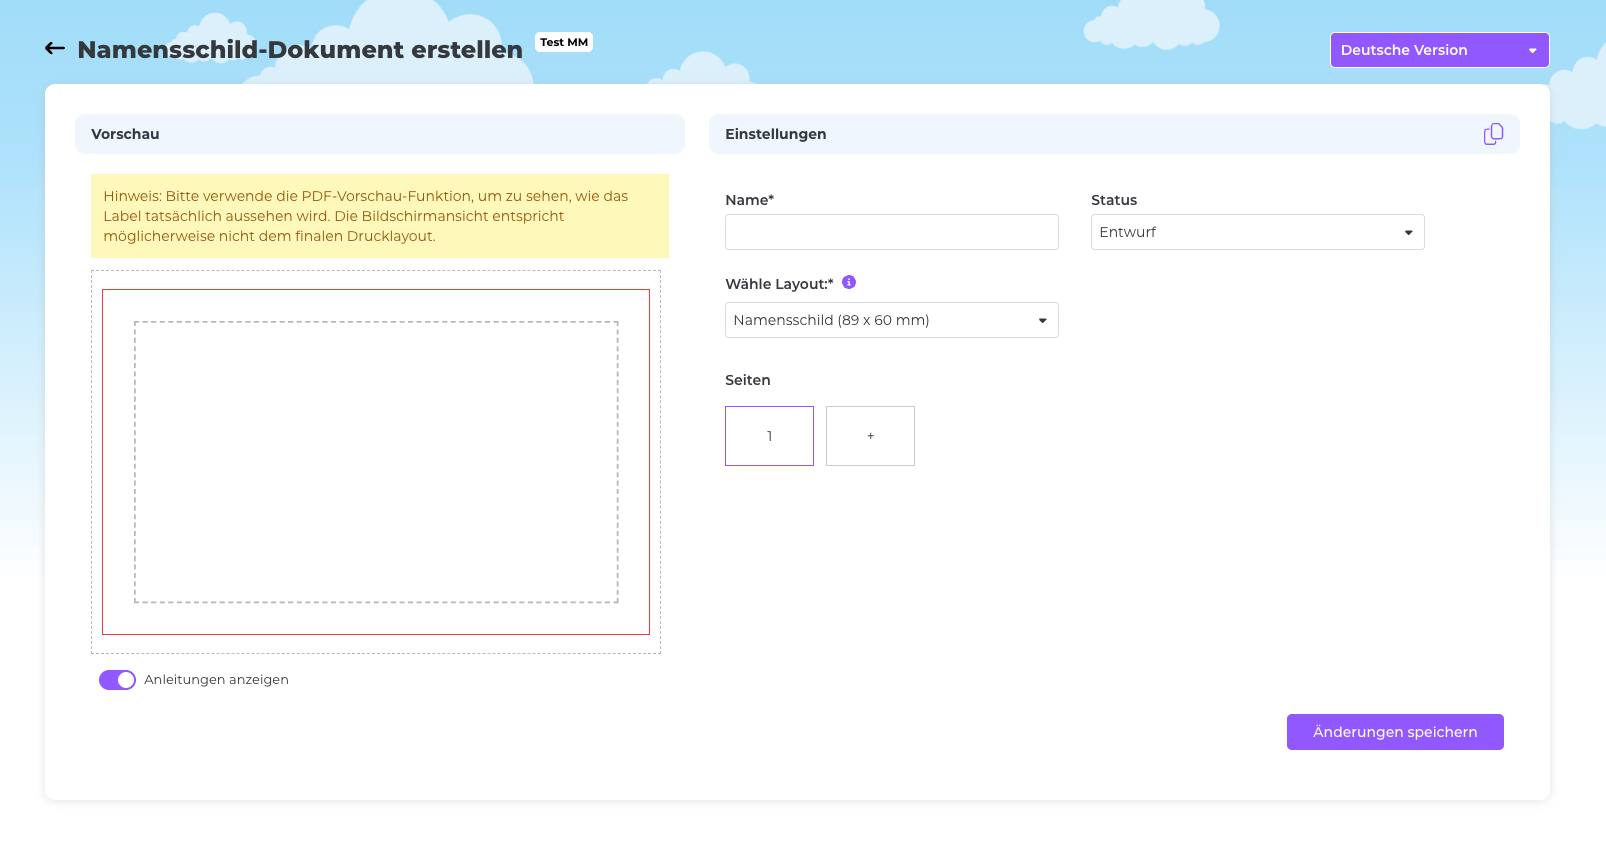The width and height of the screenshot is (1606, 841).
Task: Select the yellow Hinweis notice text
Action: pos(366,216)
